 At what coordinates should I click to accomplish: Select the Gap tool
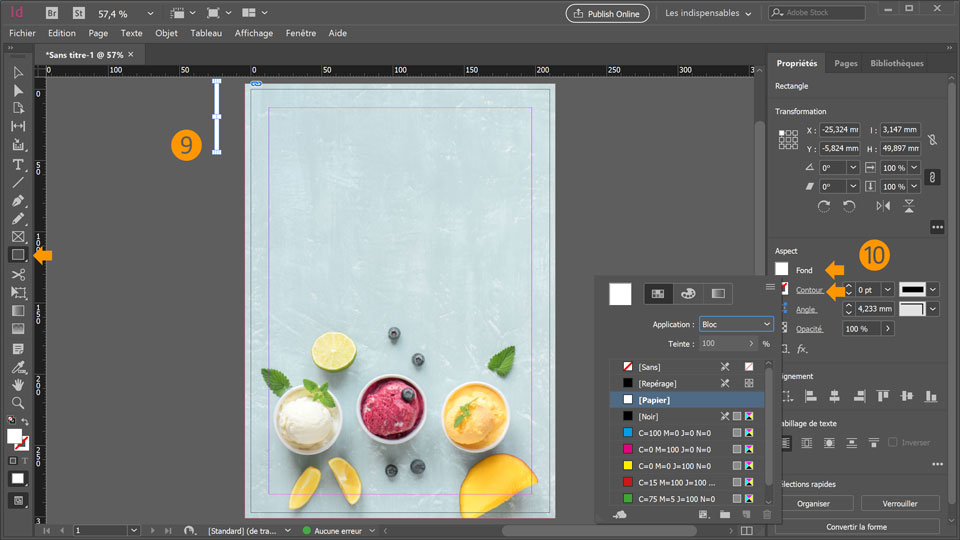click(18, 126)
